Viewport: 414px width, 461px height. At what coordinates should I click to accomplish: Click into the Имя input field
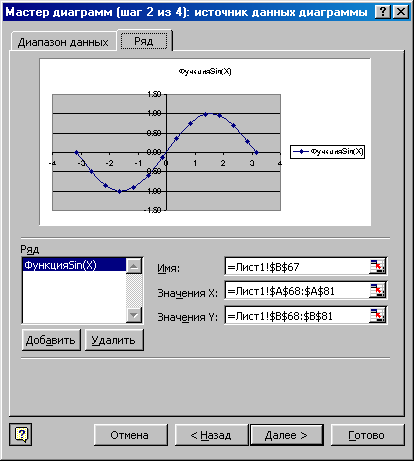point(297,266)
